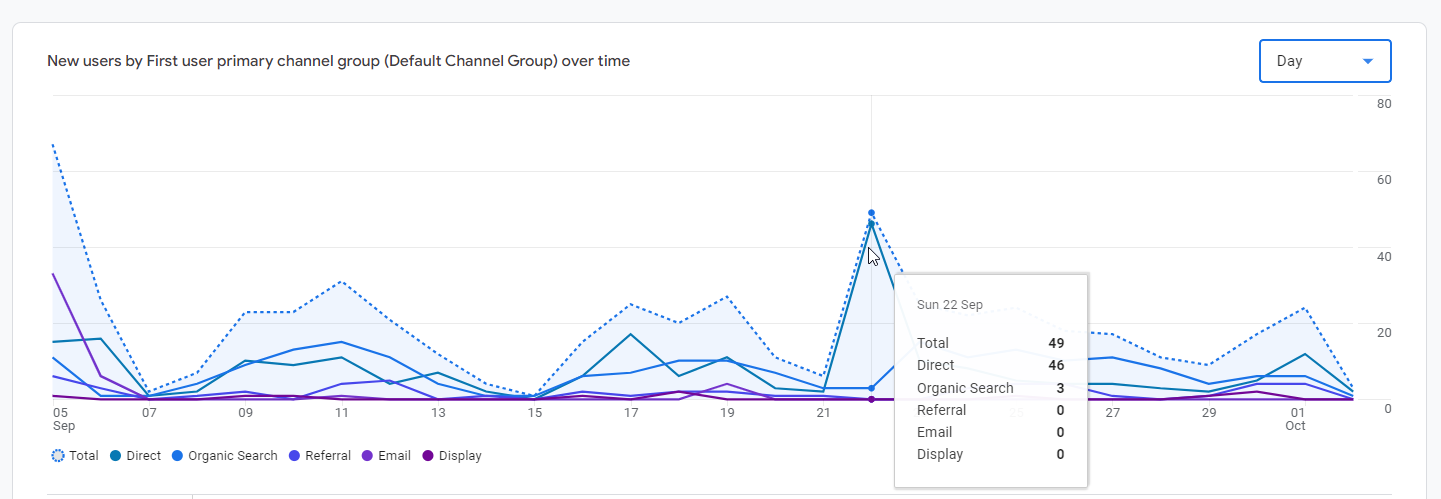
Task: Click the tooltip Total value 49
Action: coord(1056,343)
